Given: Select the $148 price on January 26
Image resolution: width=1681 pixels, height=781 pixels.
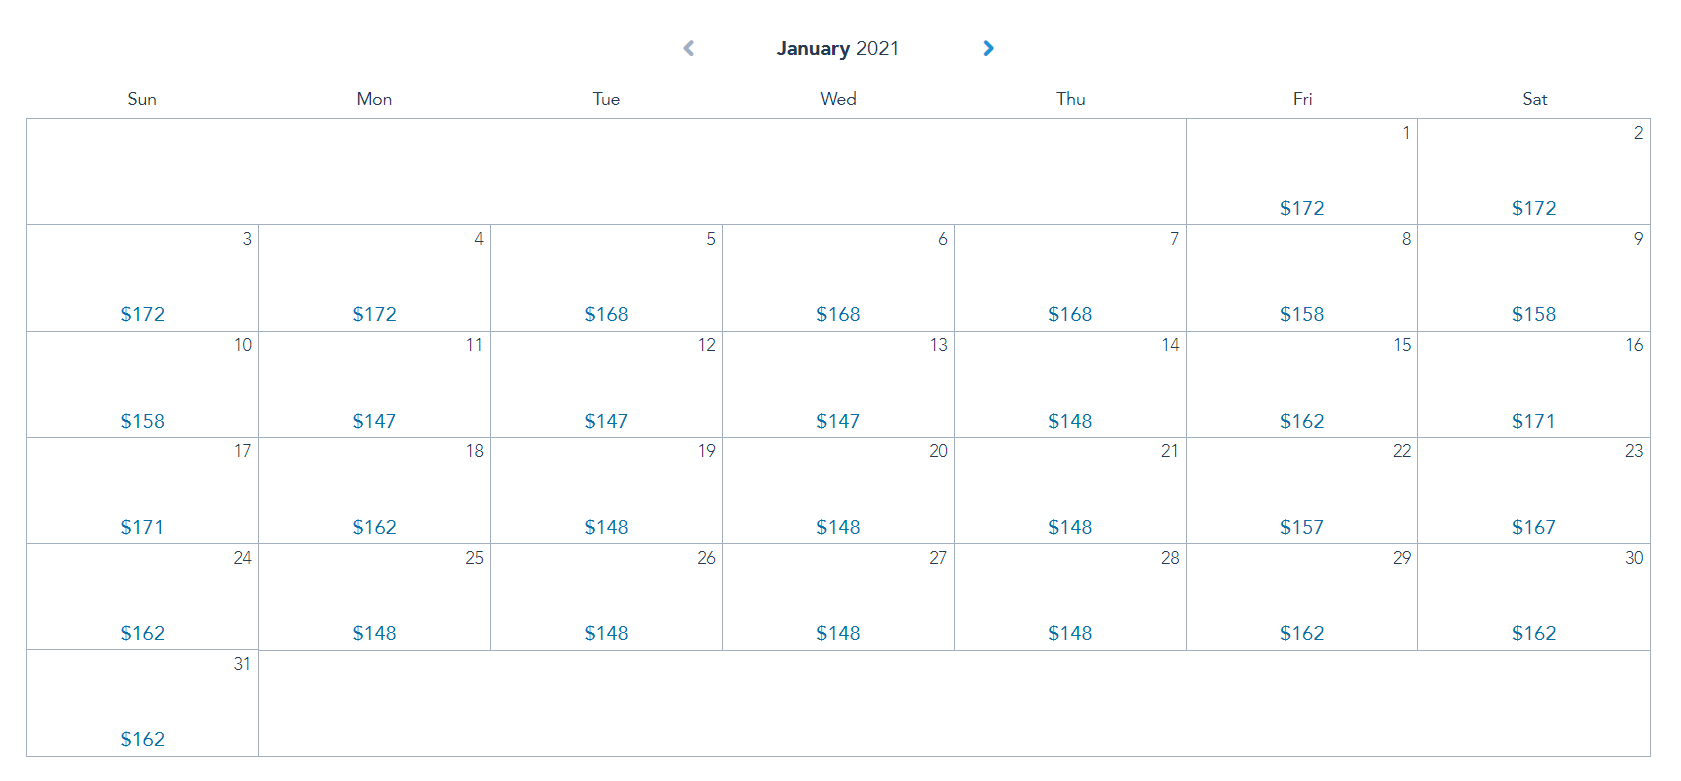Looking at the screenshot, I should (606, 633).
